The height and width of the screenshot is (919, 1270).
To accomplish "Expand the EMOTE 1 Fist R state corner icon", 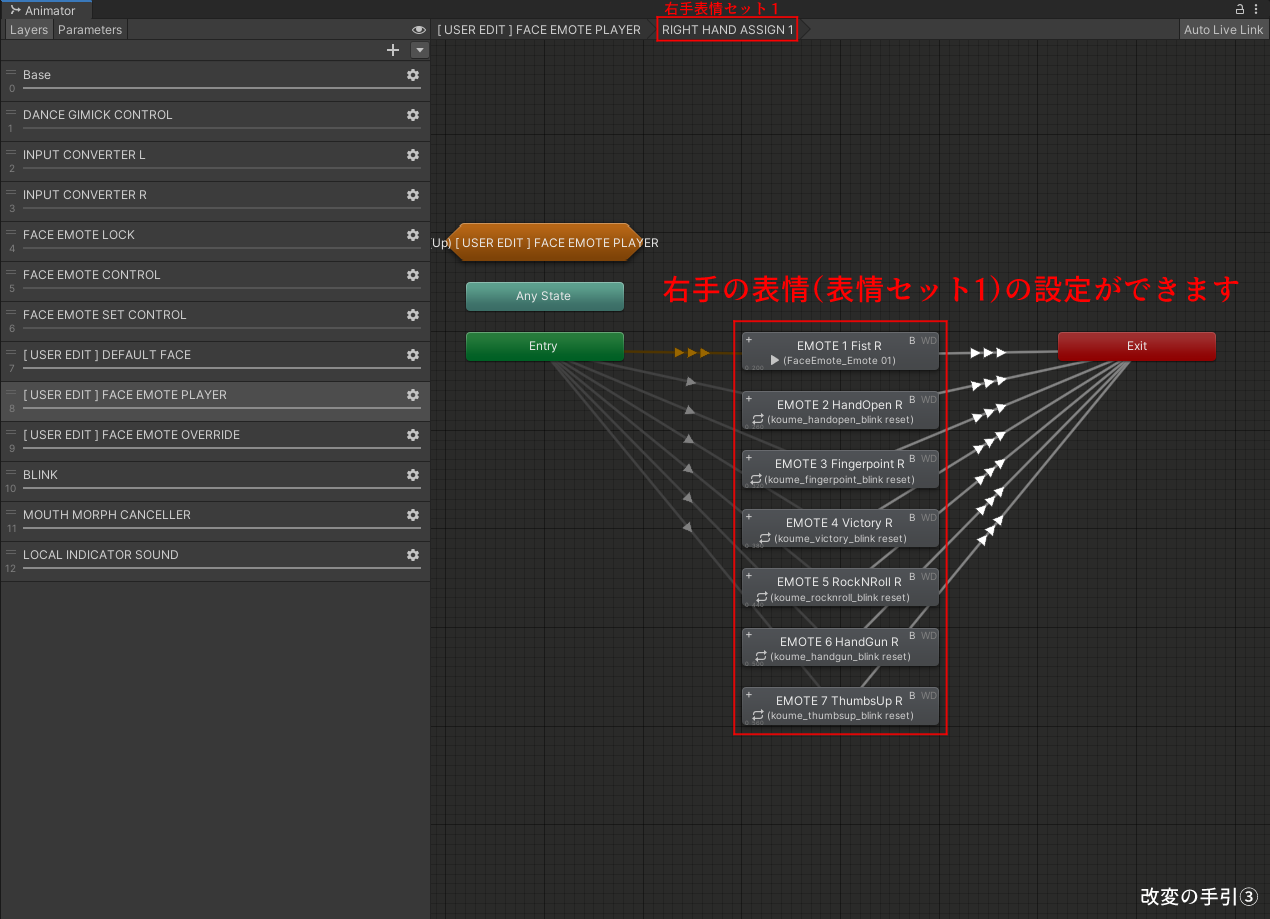I will (748, 339).
